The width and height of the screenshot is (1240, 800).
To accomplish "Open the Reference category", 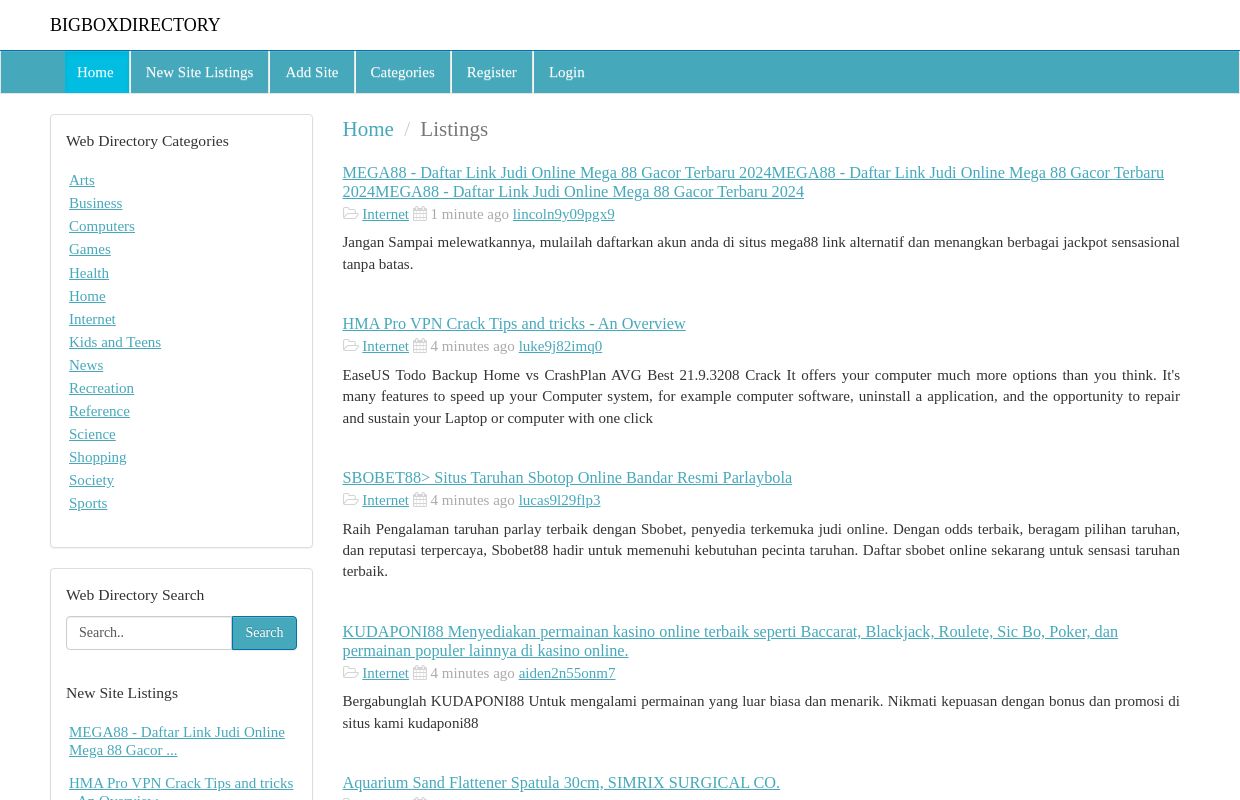I will point(99,411).
